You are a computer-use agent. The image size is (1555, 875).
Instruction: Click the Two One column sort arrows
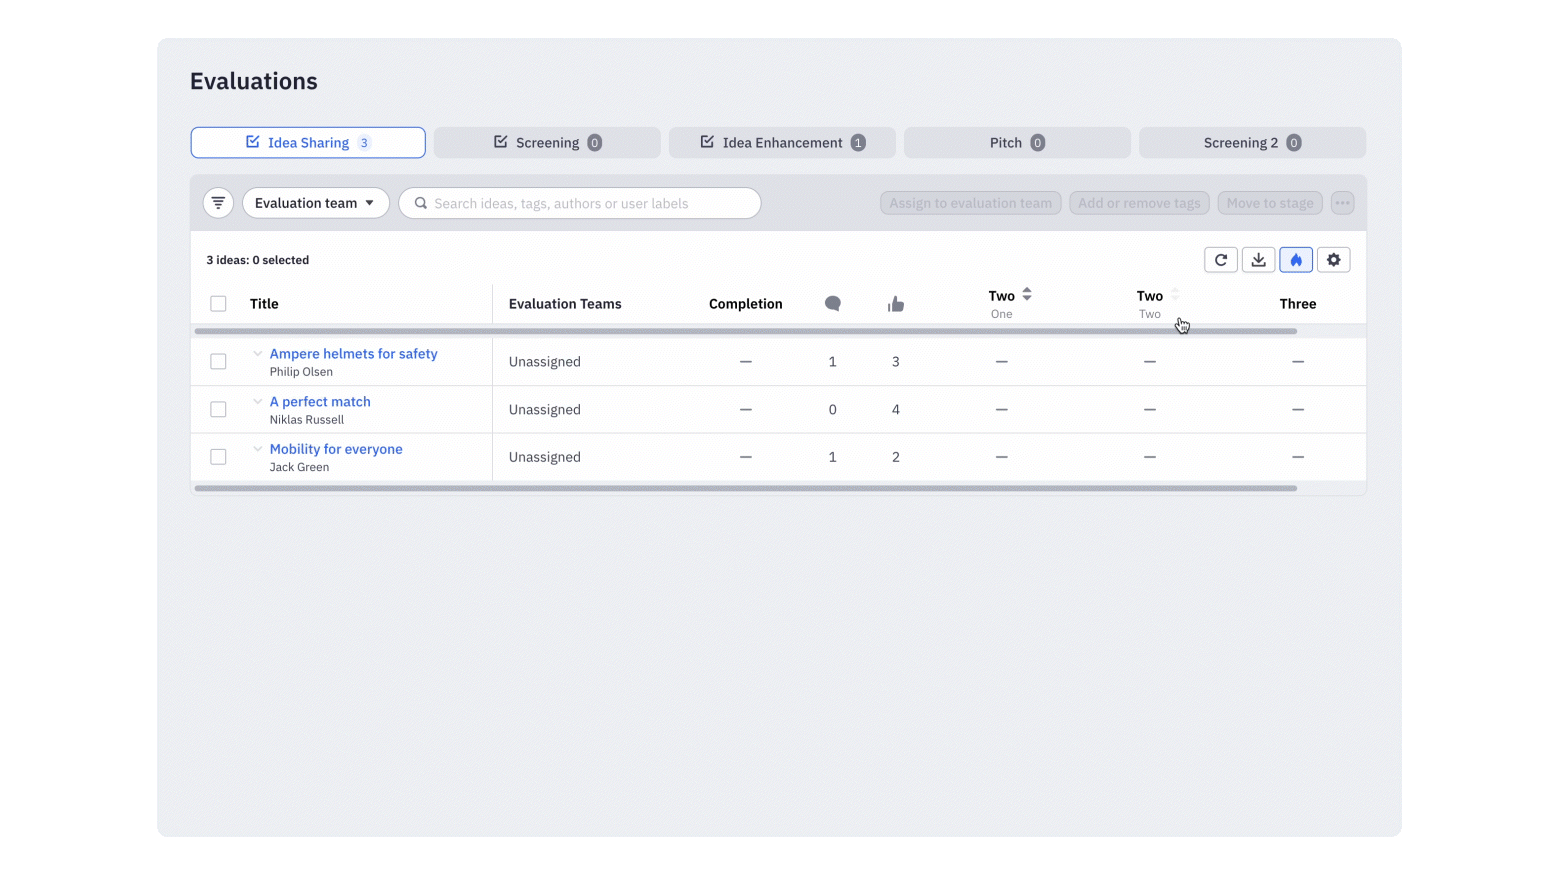pyautogui.click(x=1026, y=294)
